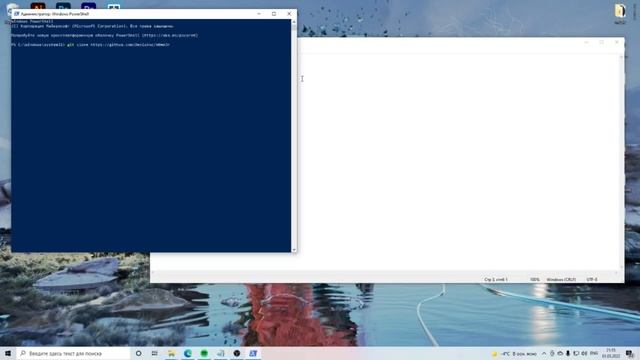Image resolution: width=640 pixels, height=360 pixels.
Task: Click Notepad status bar Windows (CRLF)
Action: tap(561, 280)
